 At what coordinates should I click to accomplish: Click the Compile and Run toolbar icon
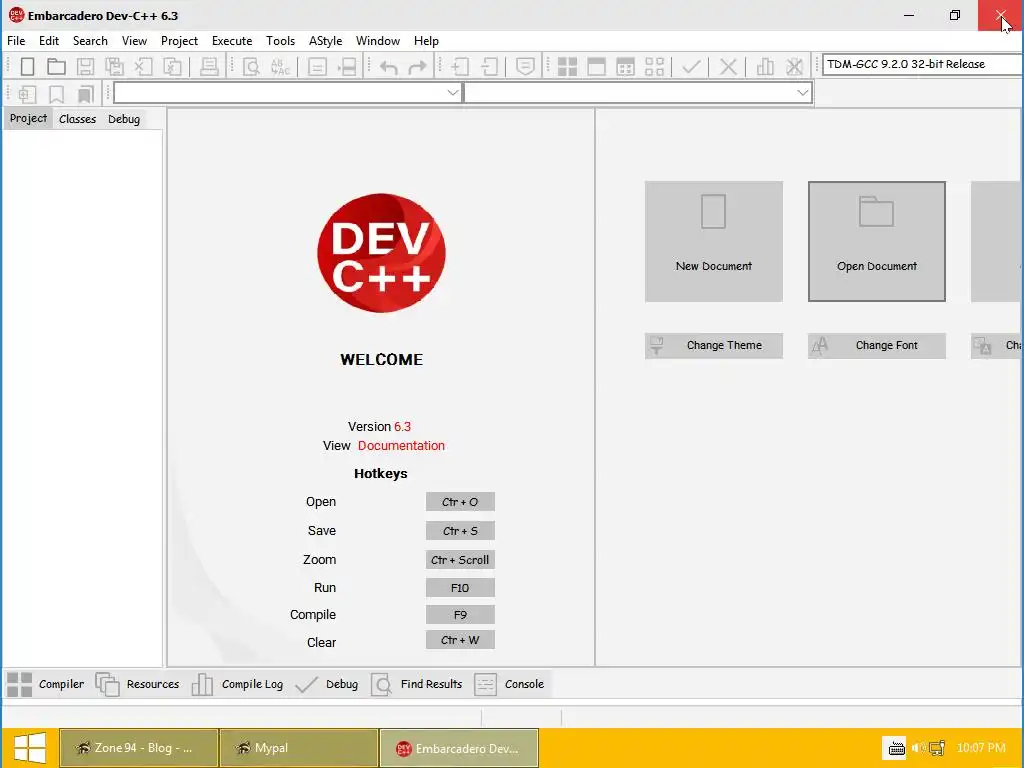[x=625, y=67]
